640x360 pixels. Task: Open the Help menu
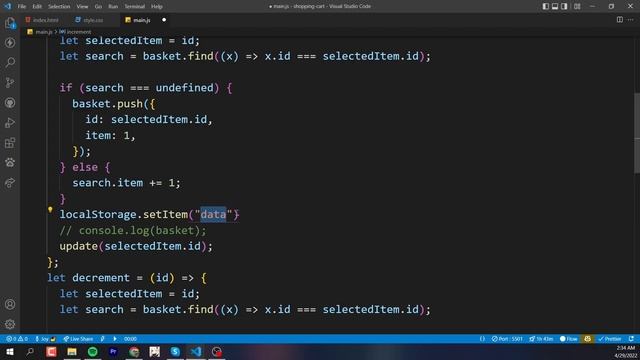(x=157, y=7)
